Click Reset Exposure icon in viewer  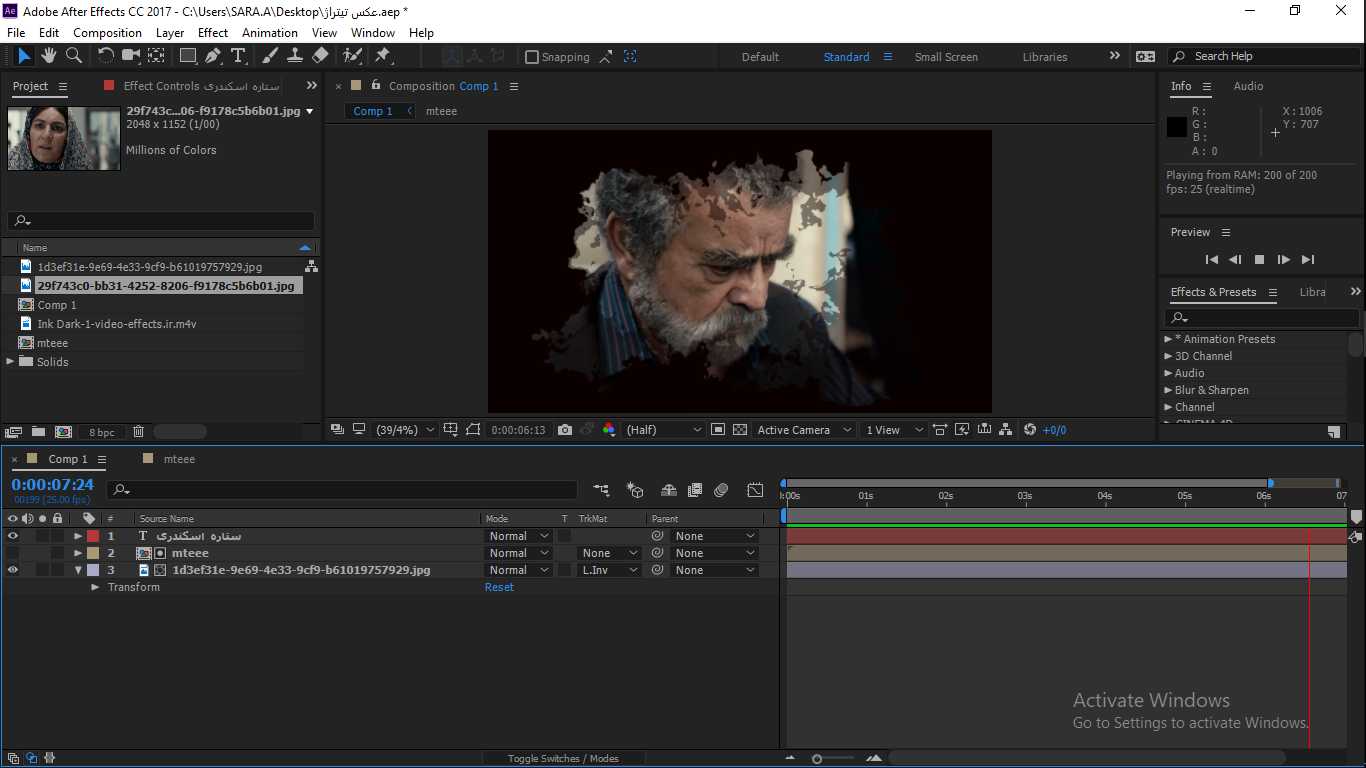[x=1030, y=430]
